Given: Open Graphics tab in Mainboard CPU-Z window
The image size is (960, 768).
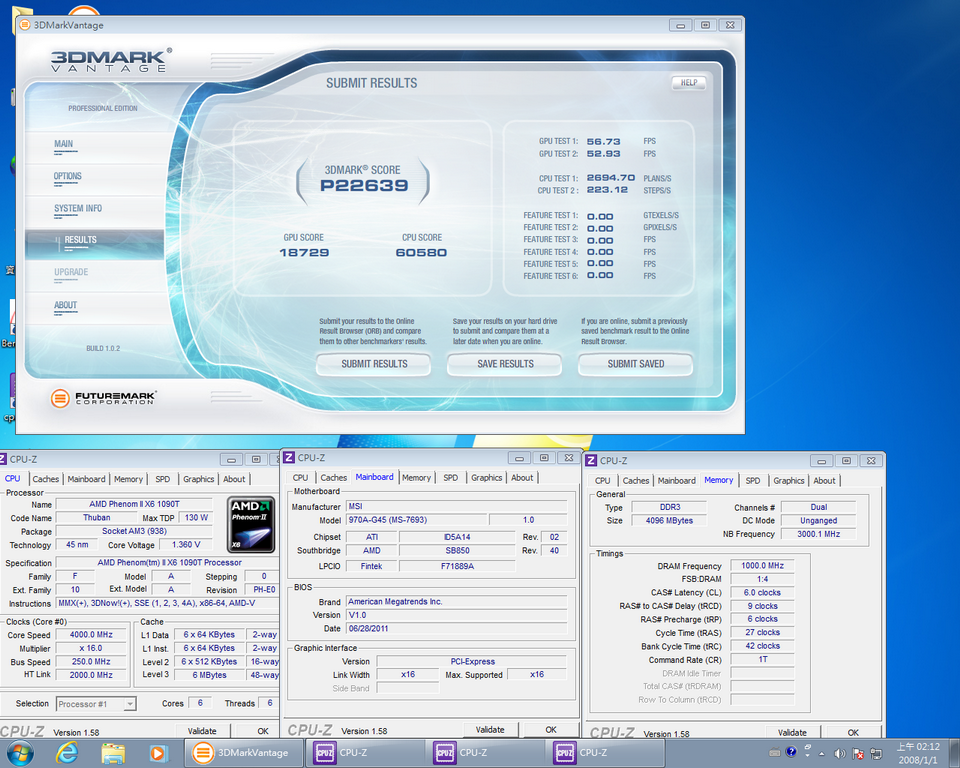Looking at the screenshot, I should 487,478.
